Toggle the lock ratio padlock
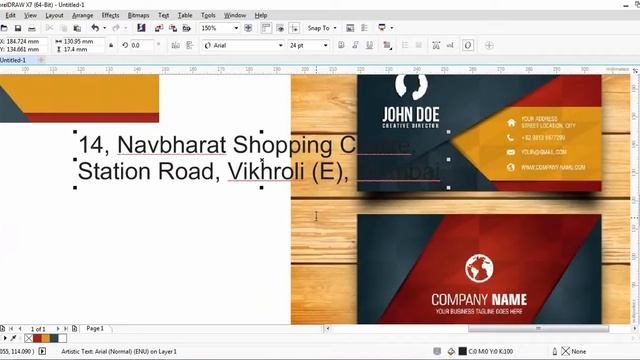 pyautogui.click(x=111, y=45)
